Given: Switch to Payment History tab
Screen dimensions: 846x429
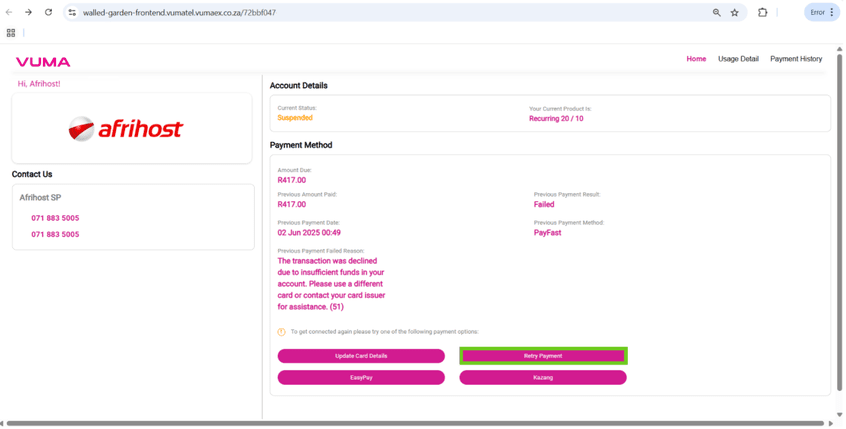Looking at the screenshot, I should click(796, 59).
